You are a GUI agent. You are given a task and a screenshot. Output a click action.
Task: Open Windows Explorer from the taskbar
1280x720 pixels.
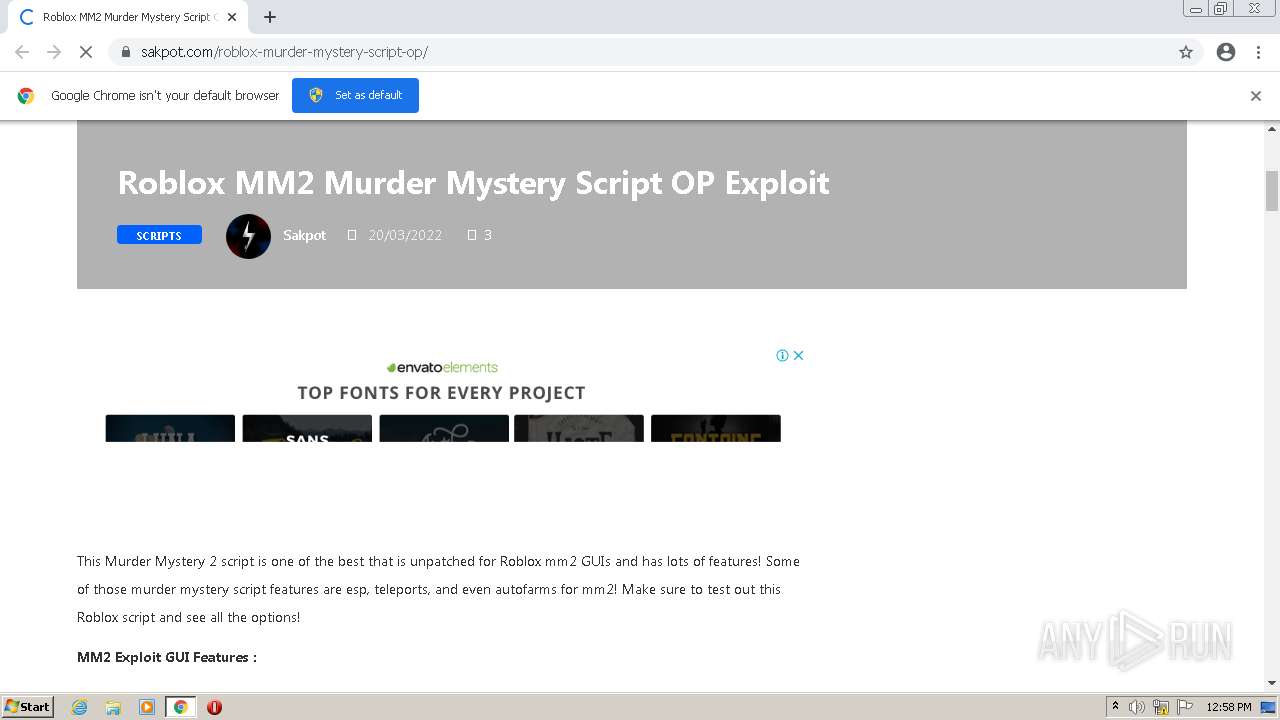113,707
